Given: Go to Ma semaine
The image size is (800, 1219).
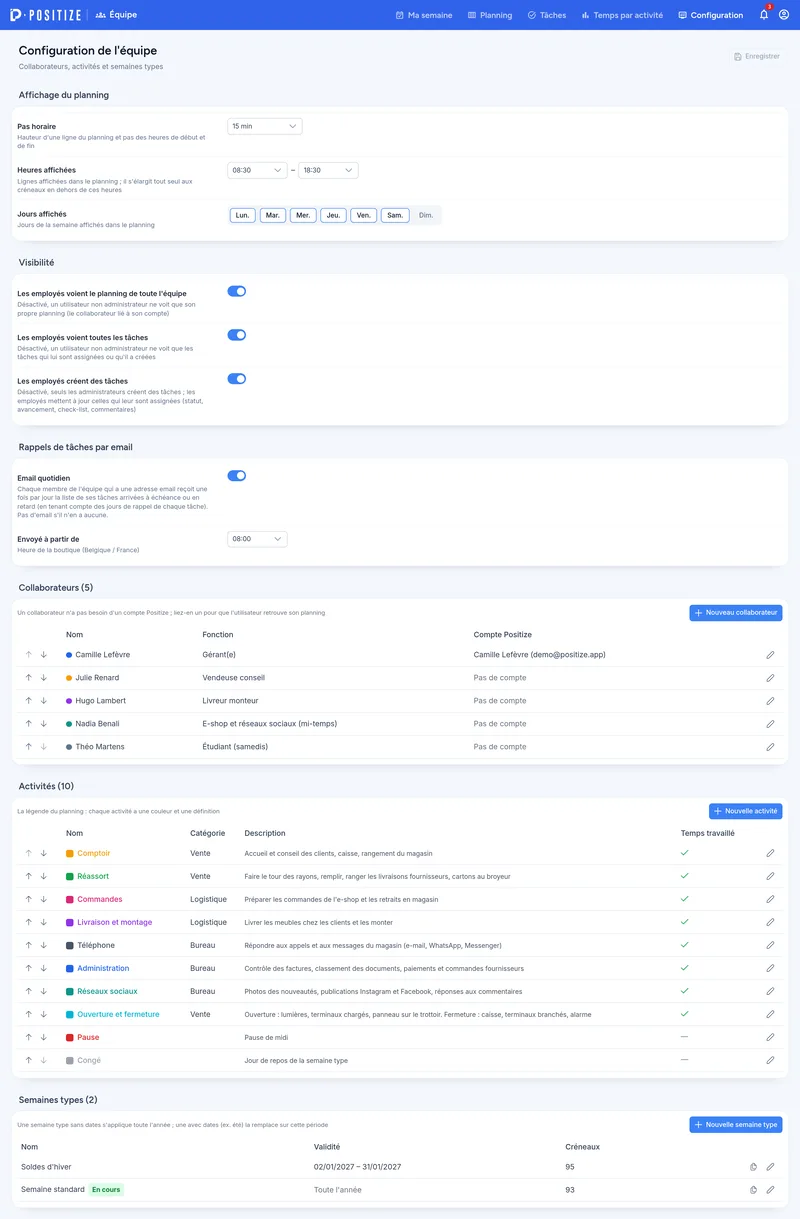Looking at the screenshot, I should 424,15.
